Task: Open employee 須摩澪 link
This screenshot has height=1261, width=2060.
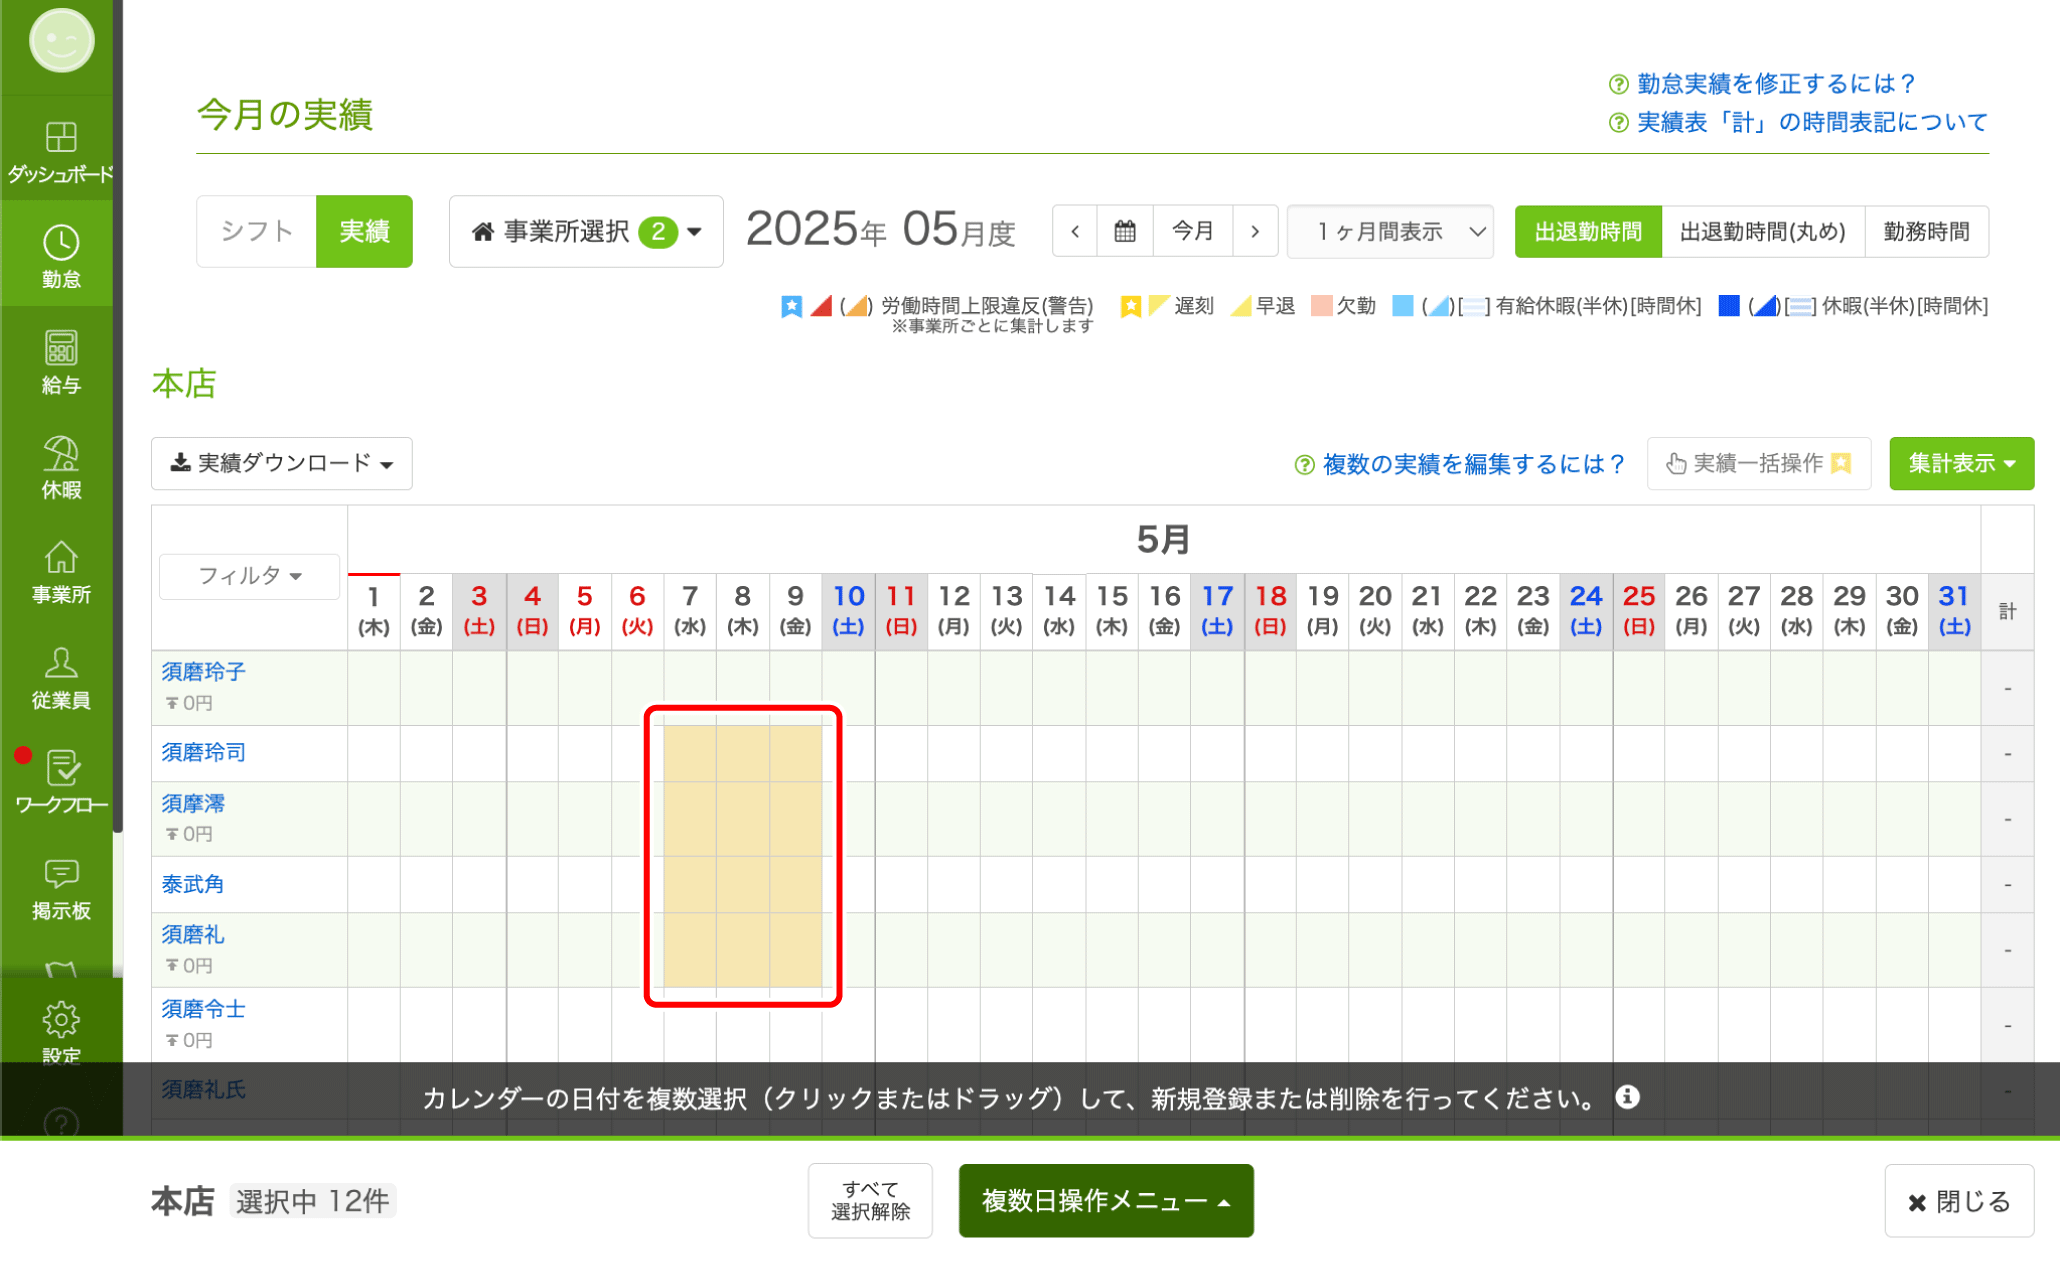Action: point(193,804)
